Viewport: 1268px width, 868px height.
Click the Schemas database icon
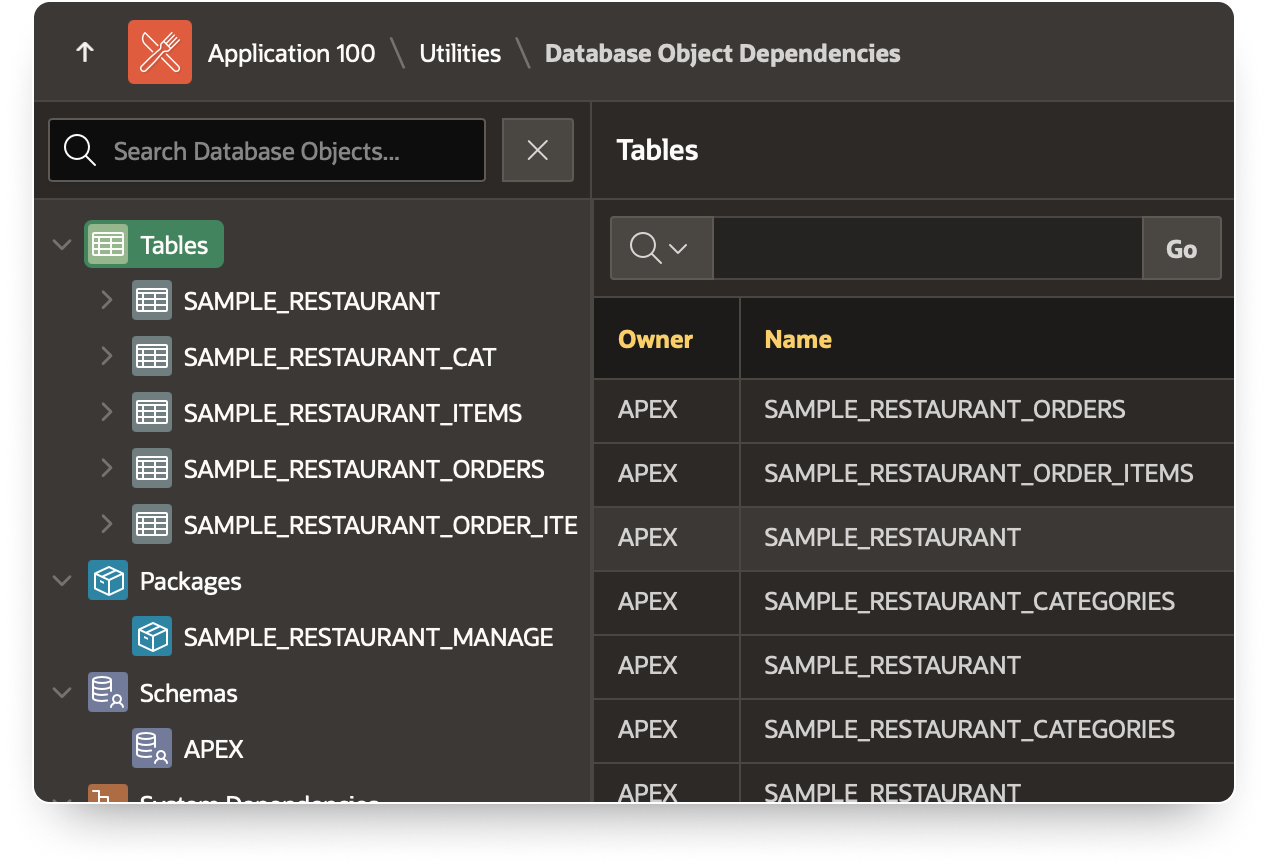[x=107, y=692]
